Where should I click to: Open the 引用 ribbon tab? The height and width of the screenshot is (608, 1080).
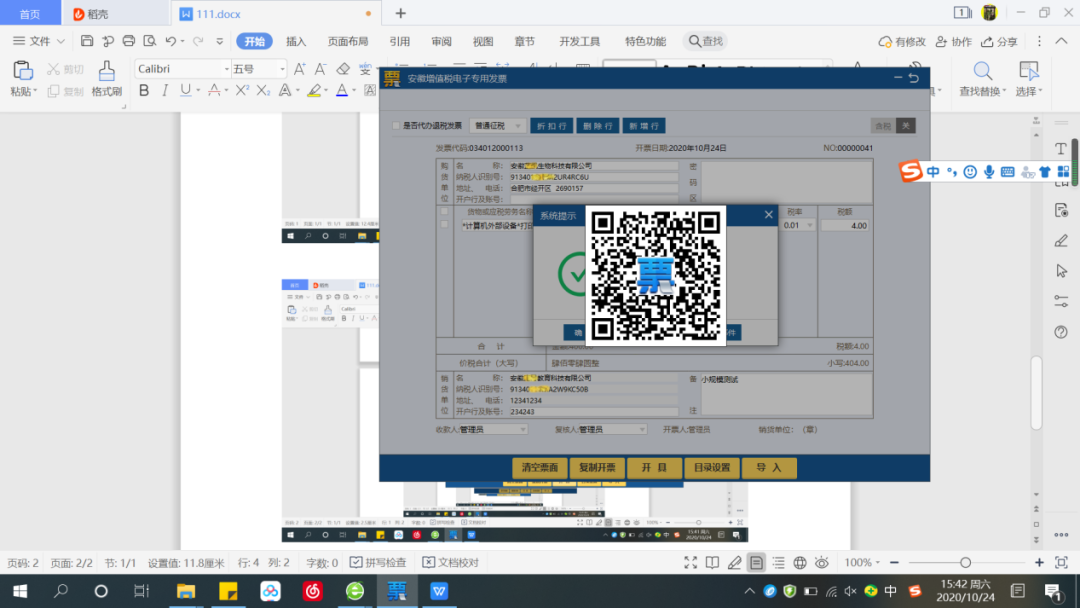click(399, 41)
